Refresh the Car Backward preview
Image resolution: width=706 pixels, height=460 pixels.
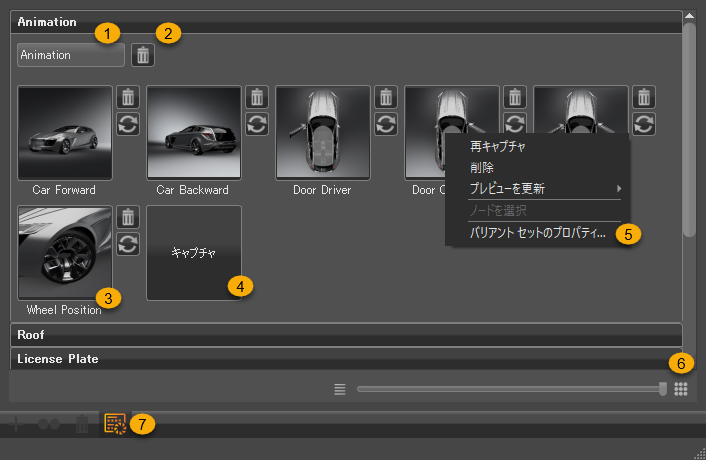[257, 124]
